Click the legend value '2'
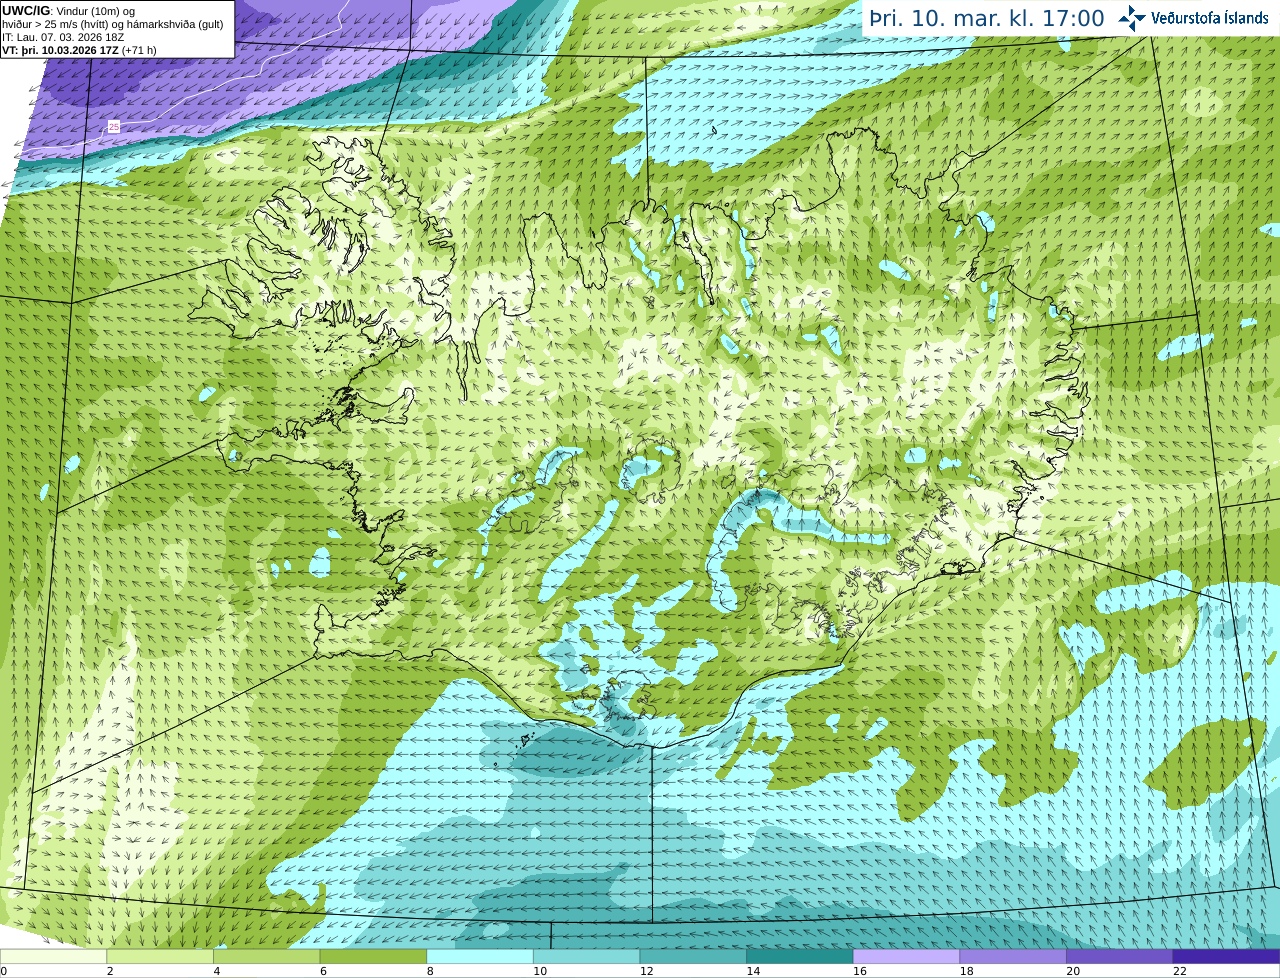Image resolution: width=1280 pixels, height=978 pixels. tap(109, 971)
